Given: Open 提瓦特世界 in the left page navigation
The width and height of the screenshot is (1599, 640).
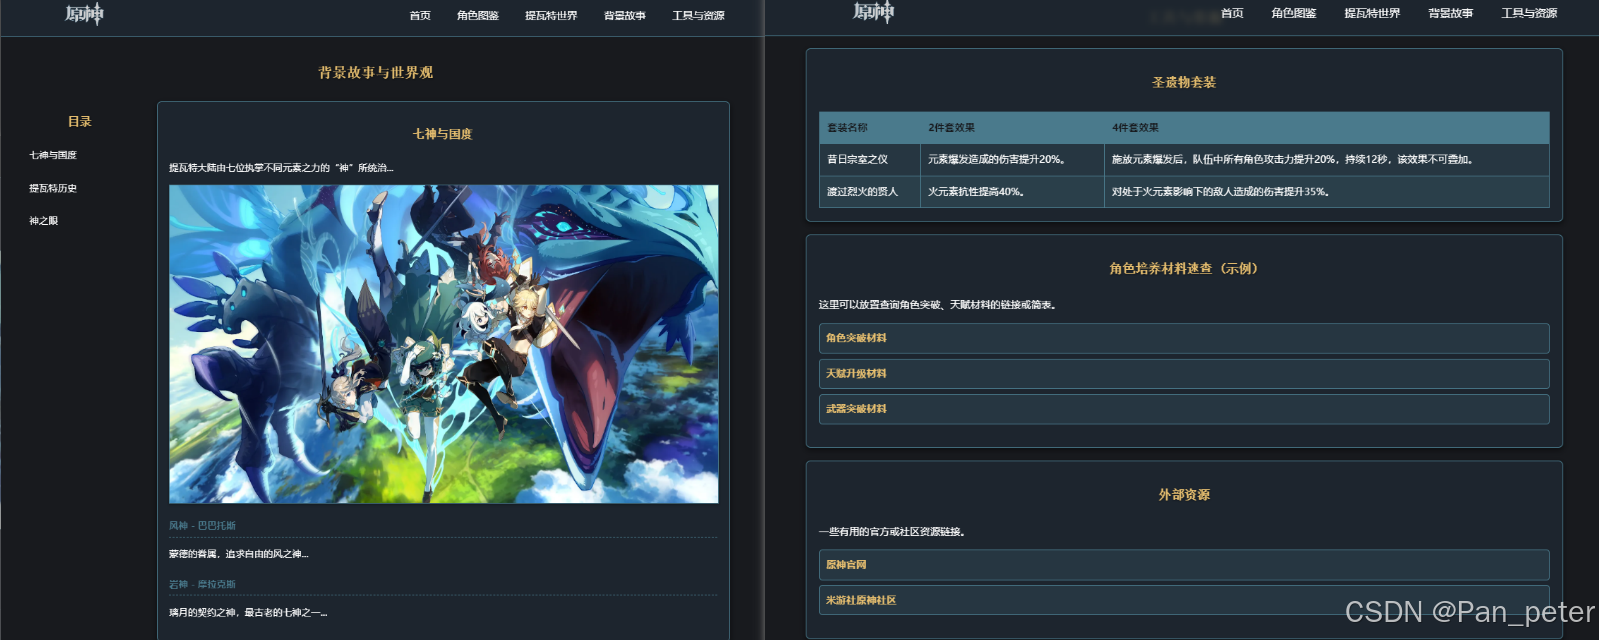Looking at the screenshot, I should pyautogui.click(x=551, y=15).
